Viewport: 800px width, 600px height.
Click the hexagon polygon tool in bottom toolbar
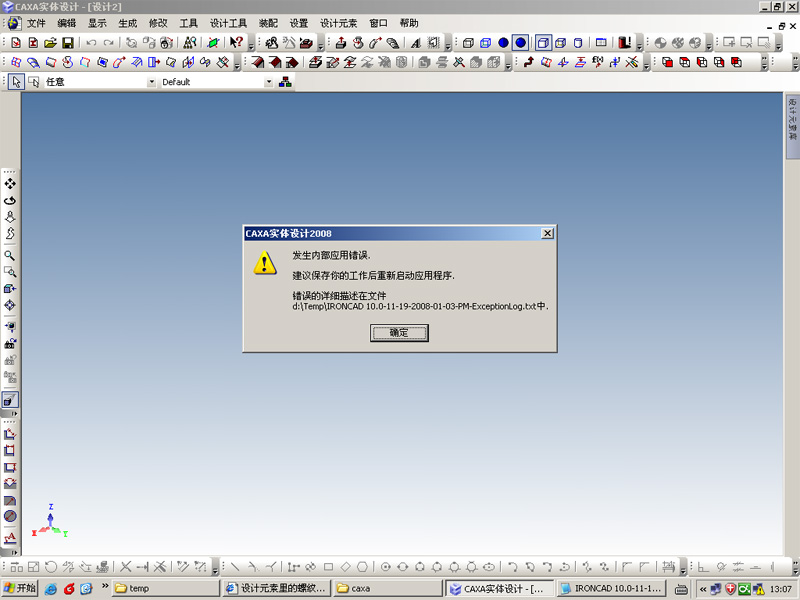pos(362,566)
